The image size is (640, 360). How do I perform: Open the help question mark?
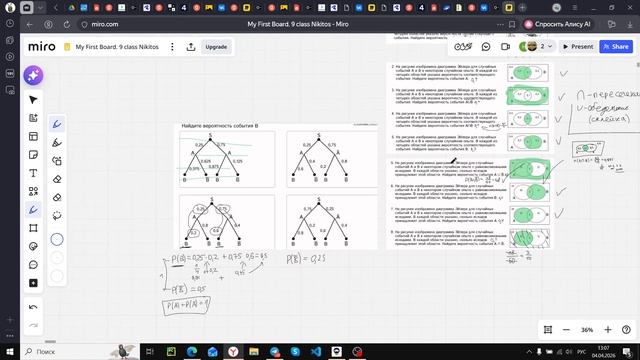click(x=626, y=330)
